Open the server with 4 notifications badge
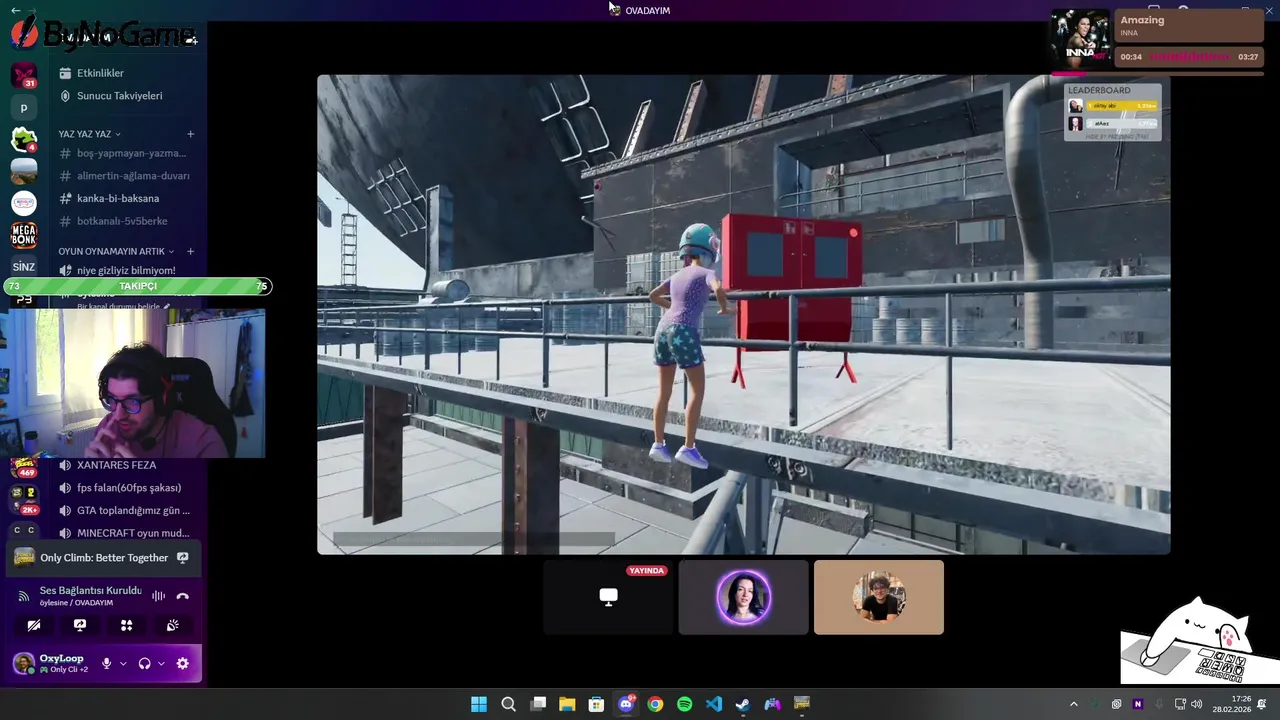Viewport: 1280px width, 720px height. (x=24, y=139)
